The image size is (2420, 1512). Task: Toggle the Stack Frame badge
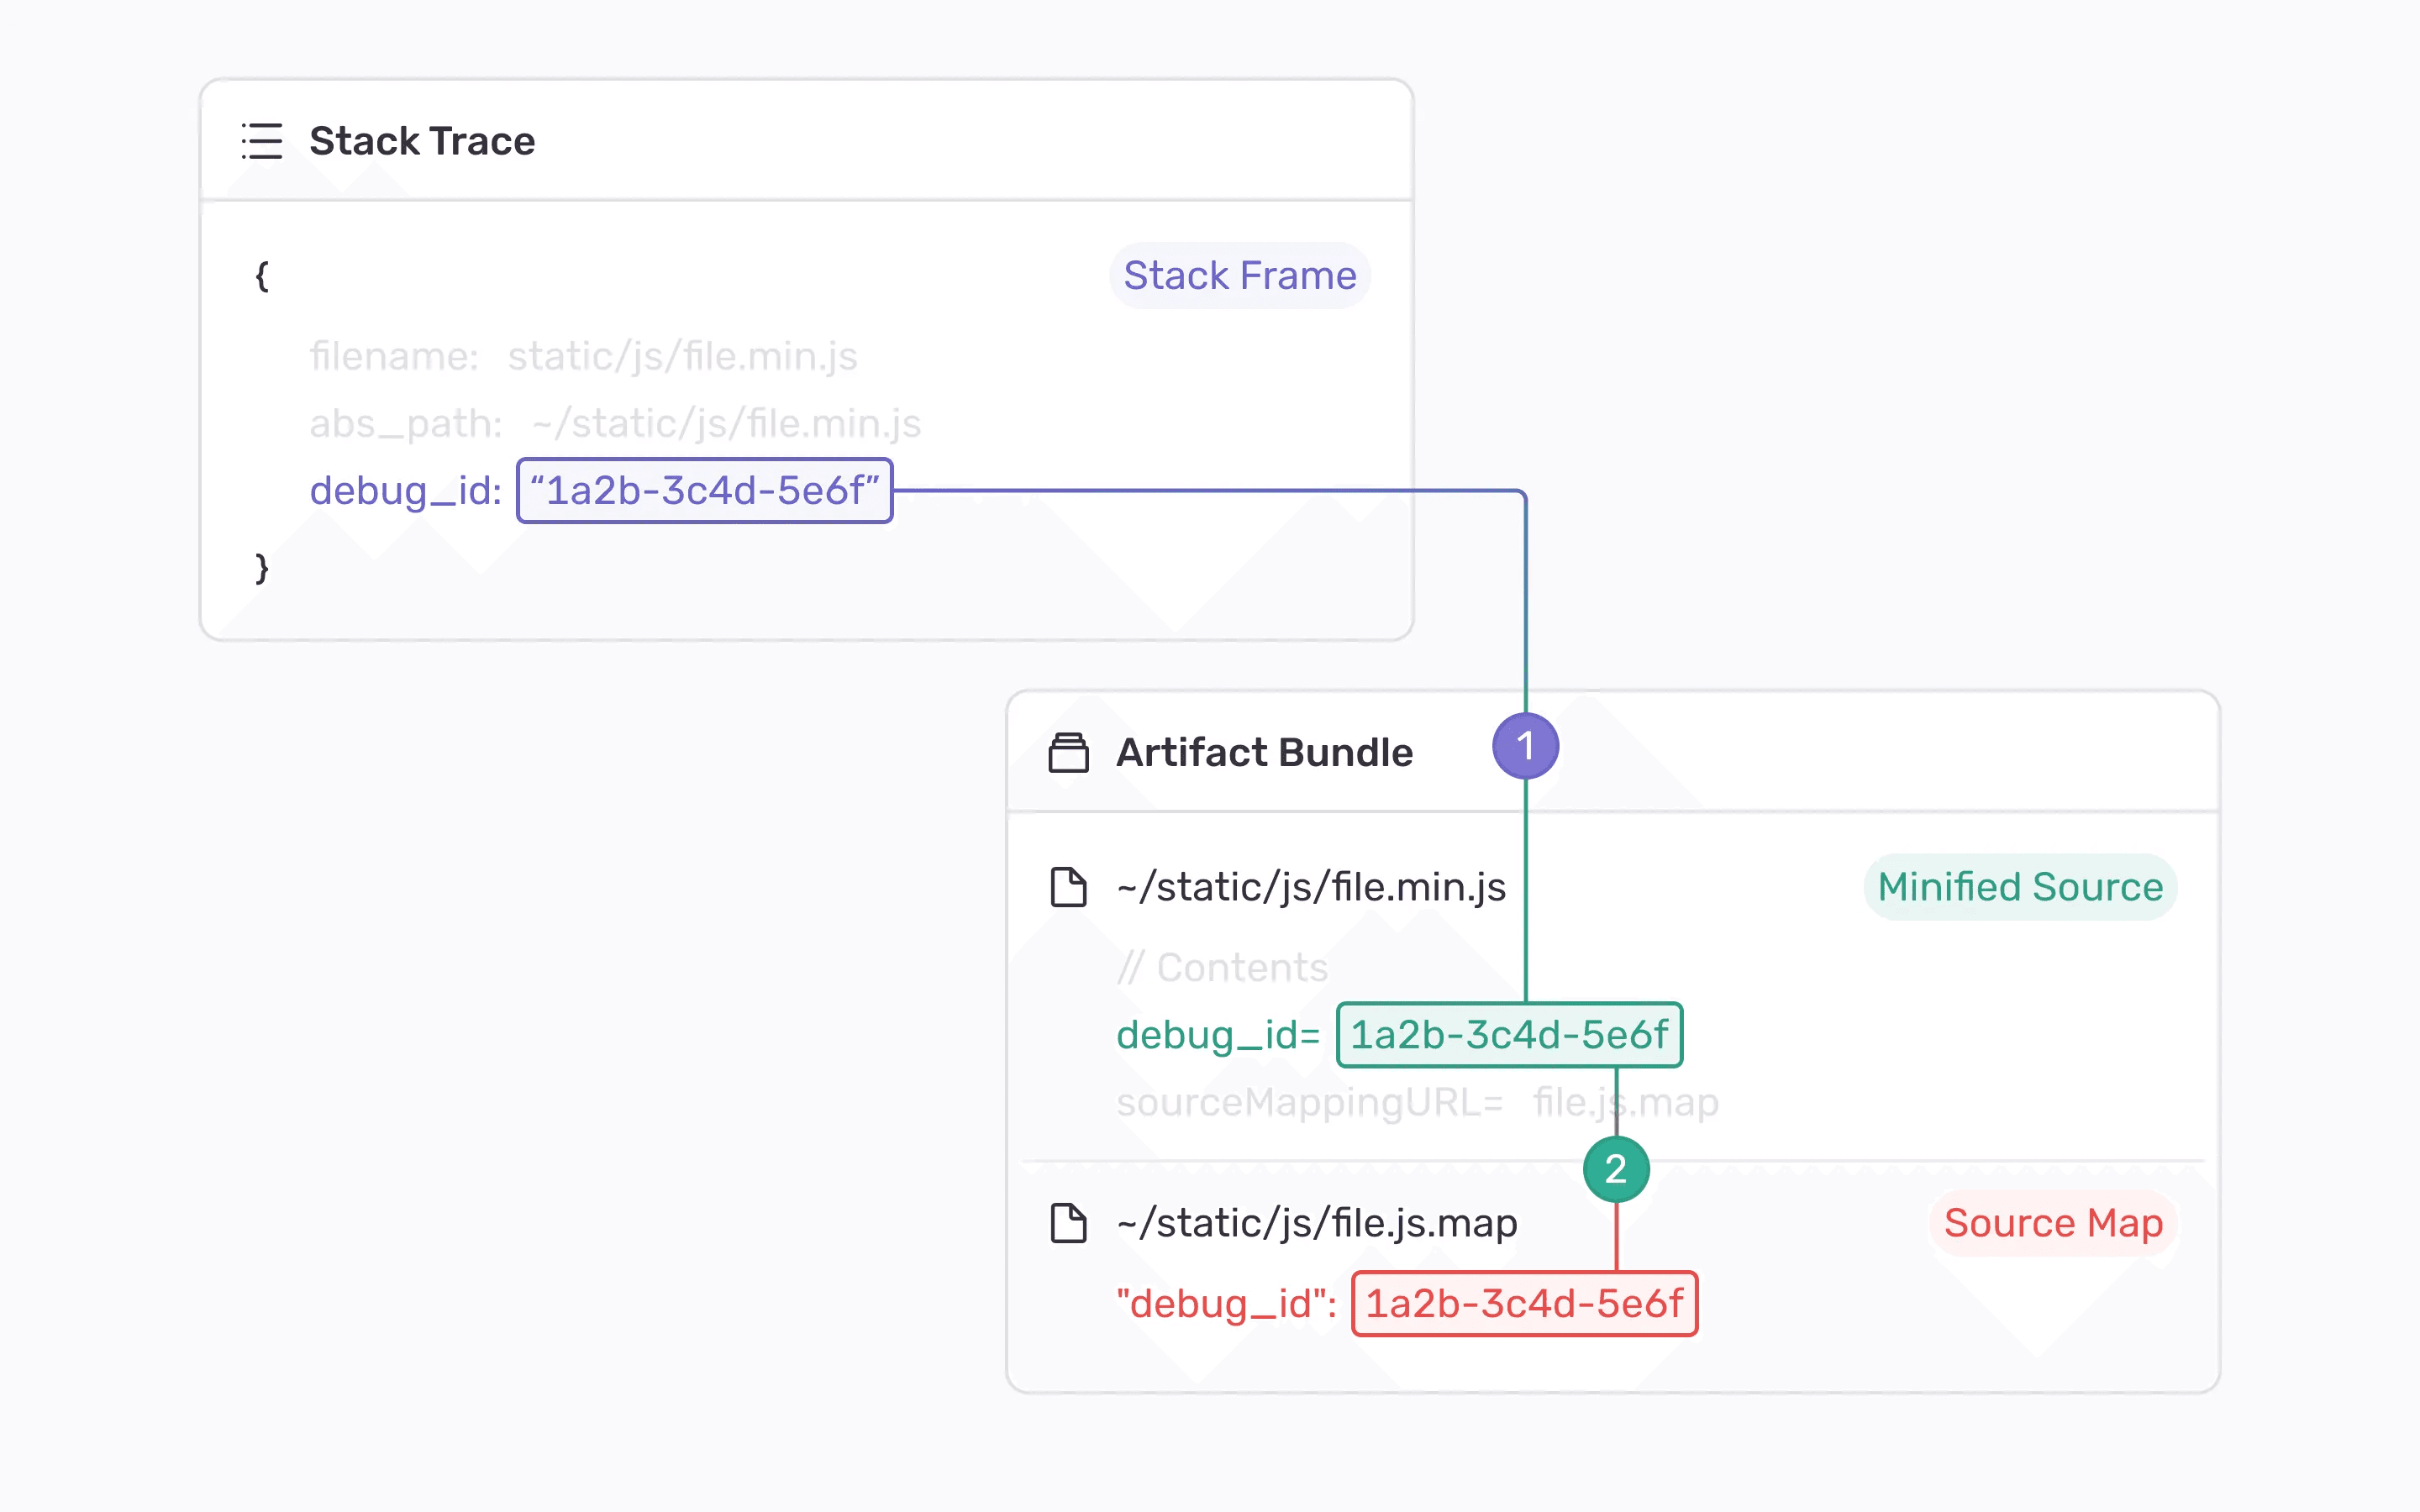1240,275
